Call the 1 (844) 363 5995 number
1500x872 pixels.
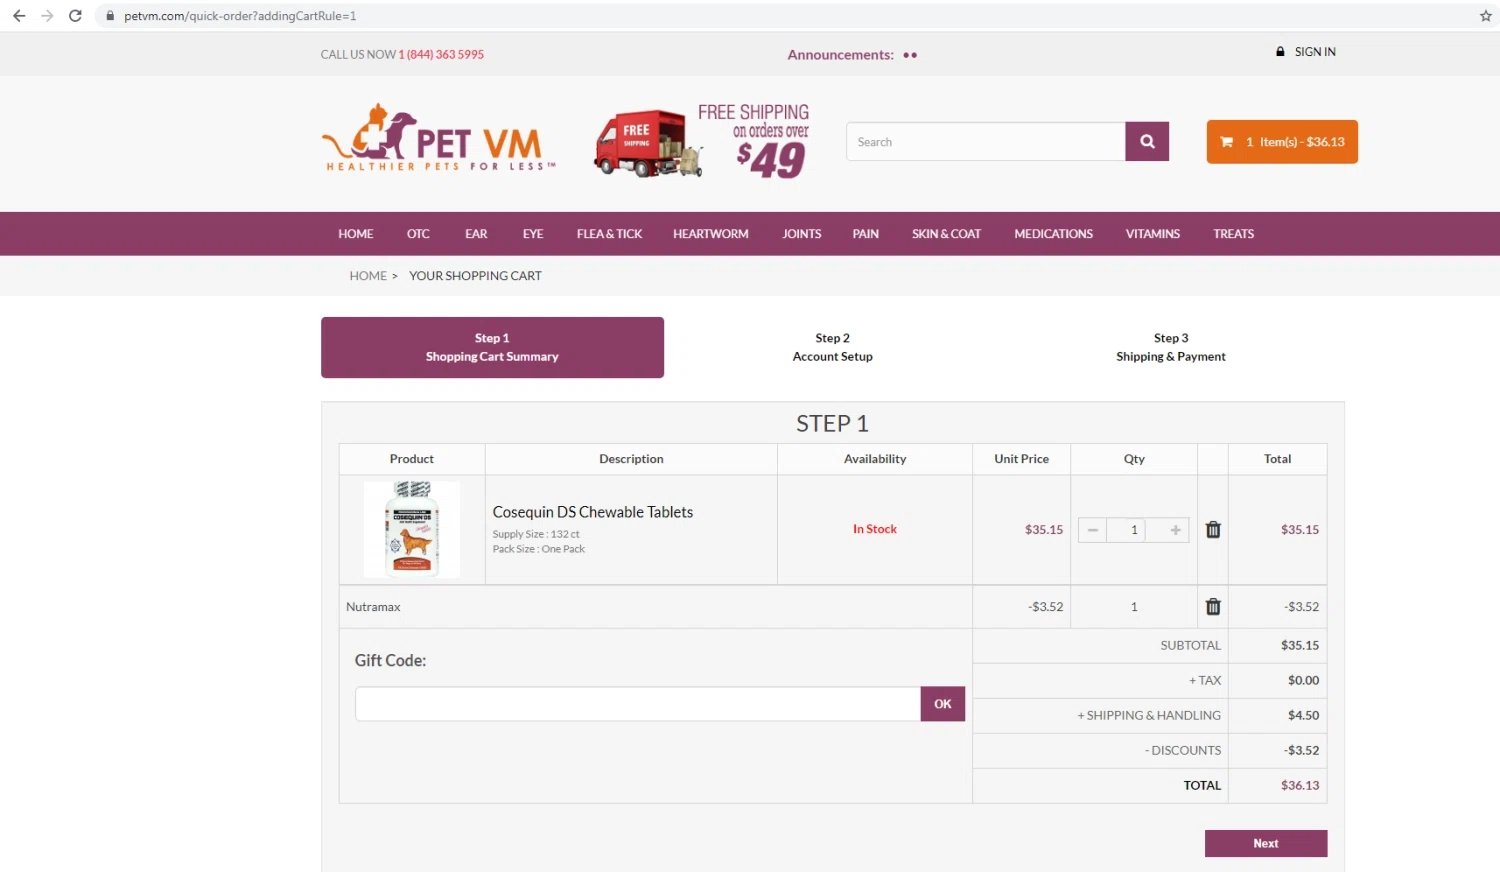(x=441, y=55)
